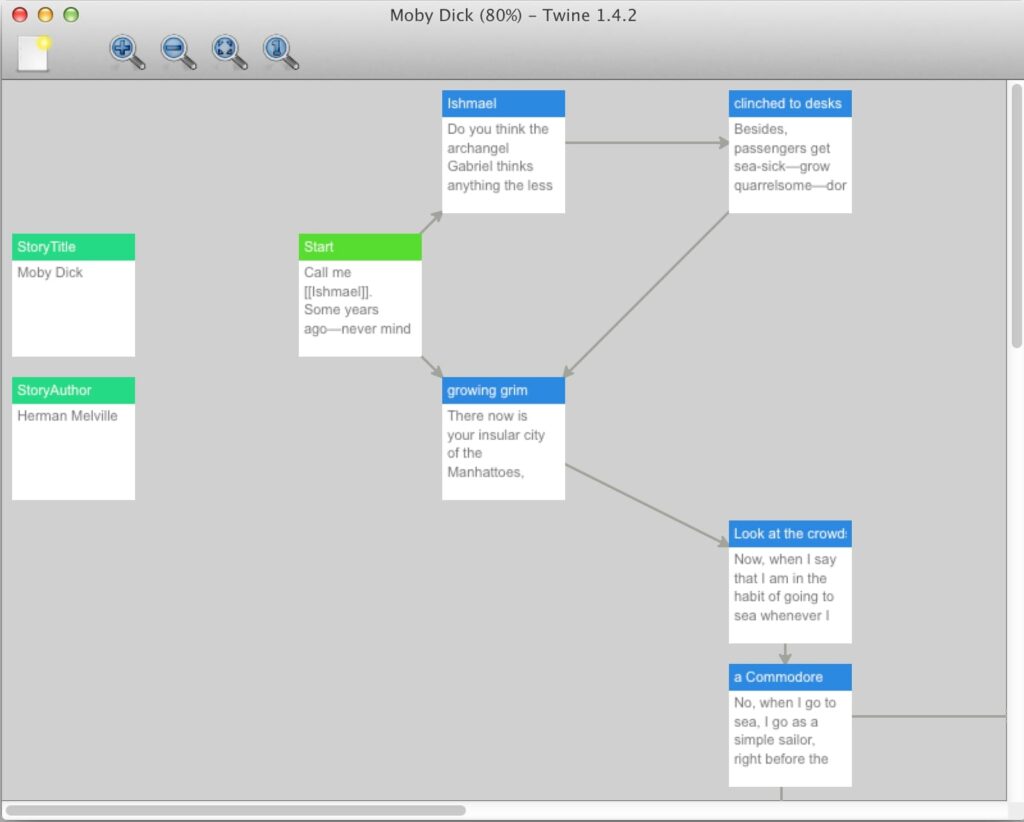Select the 'a Commodore' passage title
The height and width of the screenshot is (822, 1024).
coord(790,677)
